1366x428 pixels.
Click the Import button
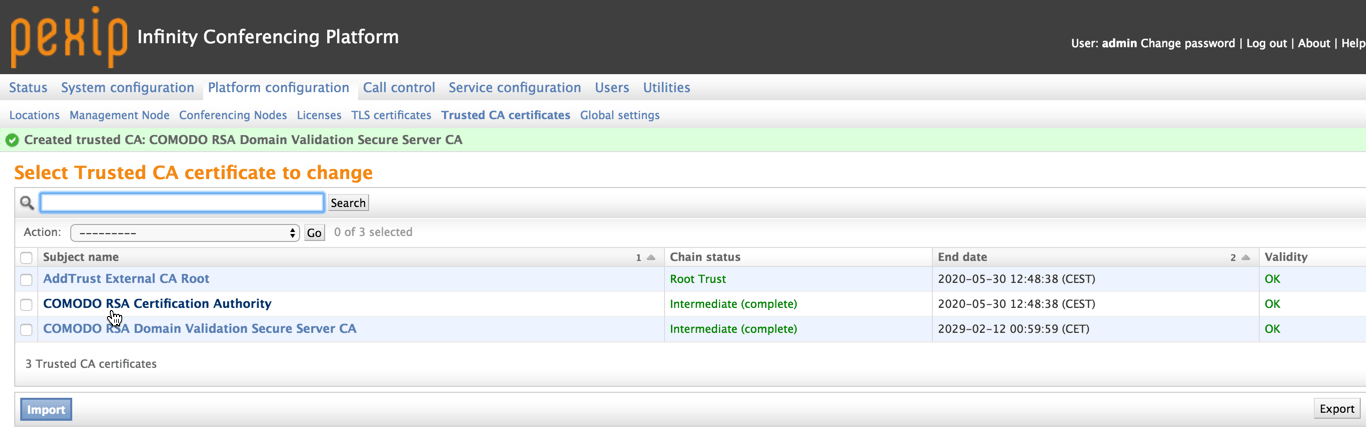tap(46, 409)
